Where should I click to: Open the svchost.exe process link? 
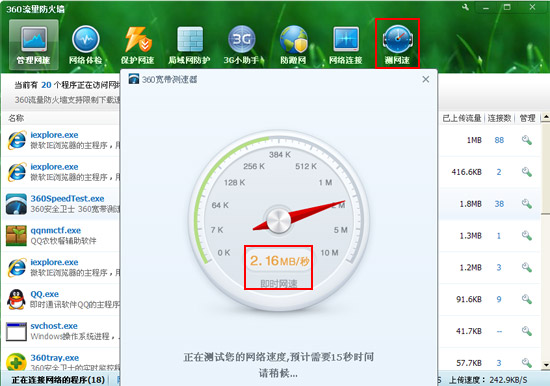[54, 326]
